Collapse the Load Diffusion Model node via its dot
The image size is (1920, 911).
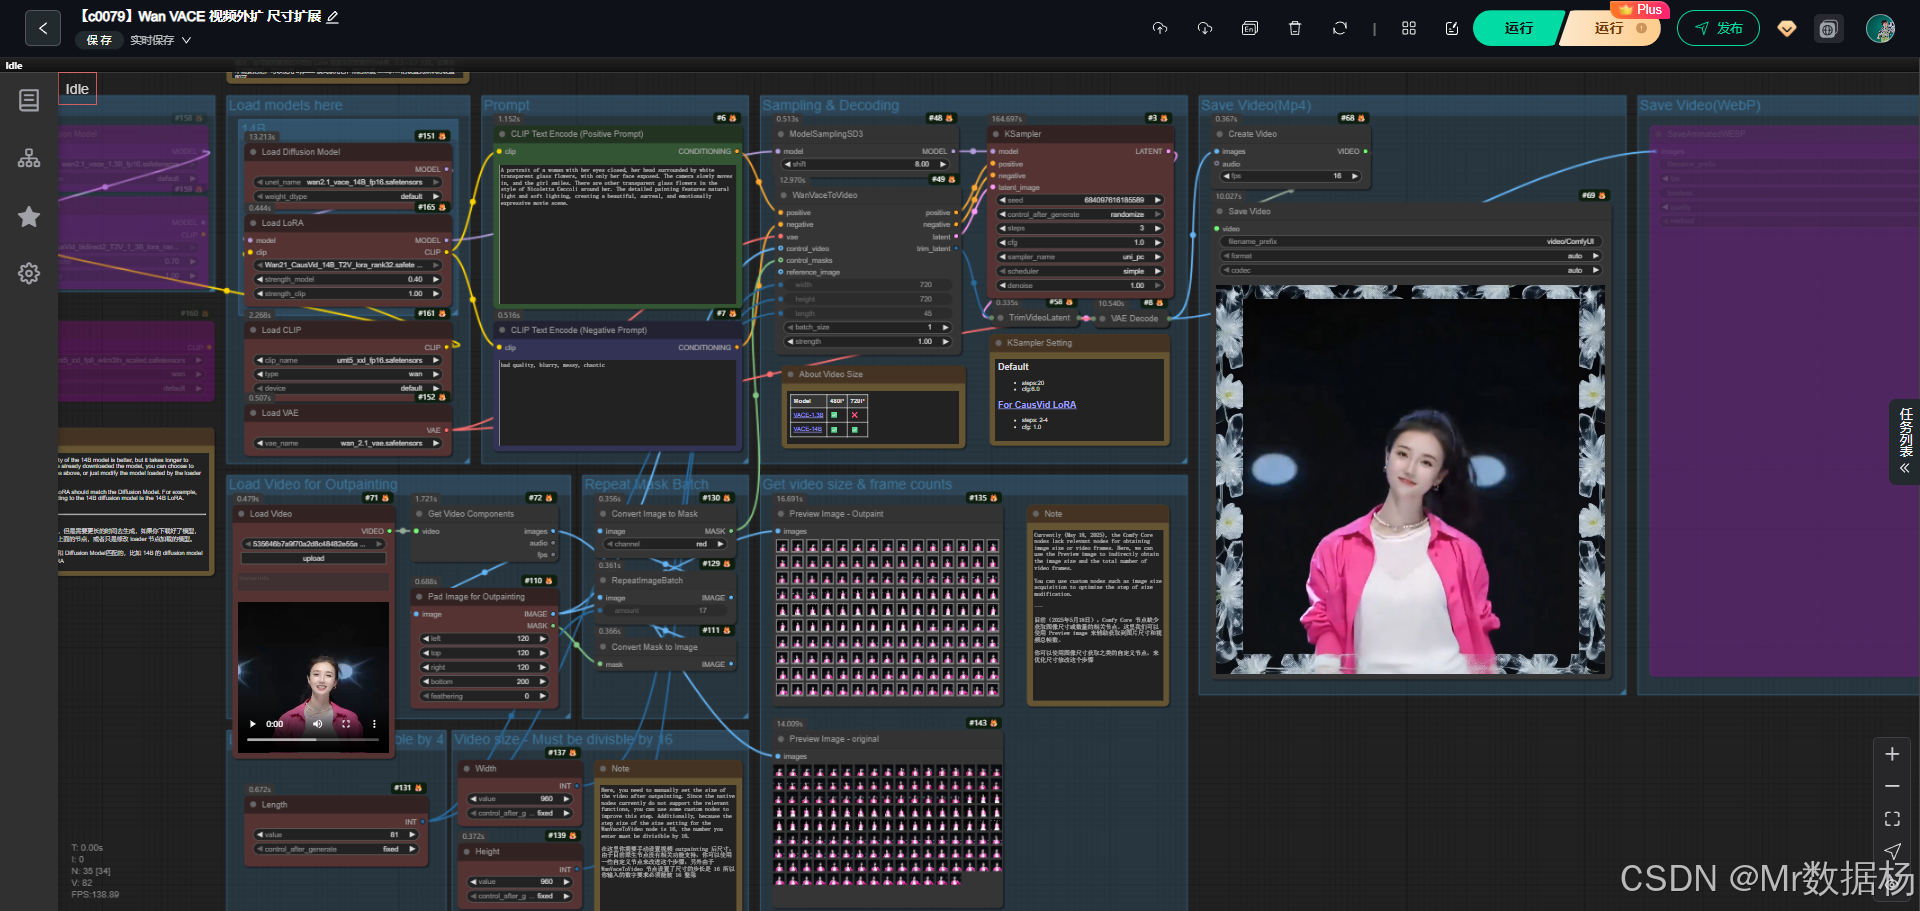[254, 152]
